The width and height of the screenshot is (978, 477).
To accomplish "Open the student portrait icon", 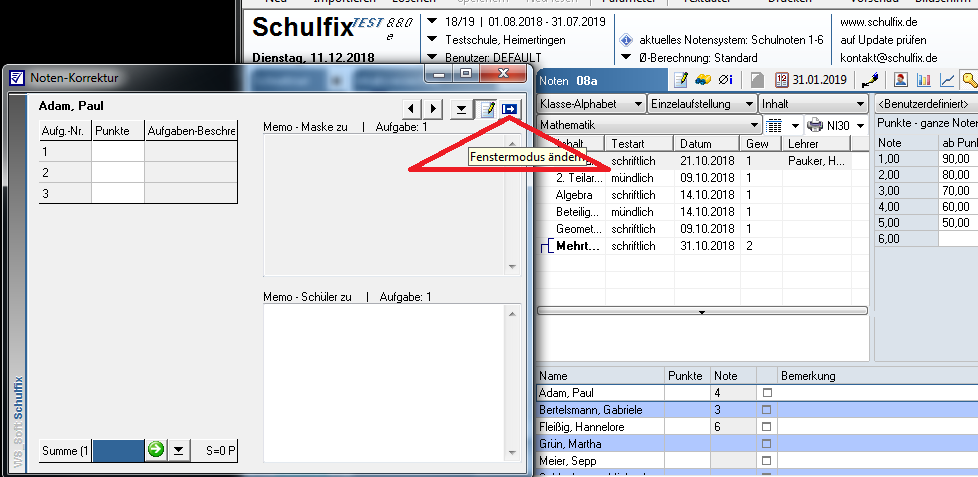I will pos(901,80).
